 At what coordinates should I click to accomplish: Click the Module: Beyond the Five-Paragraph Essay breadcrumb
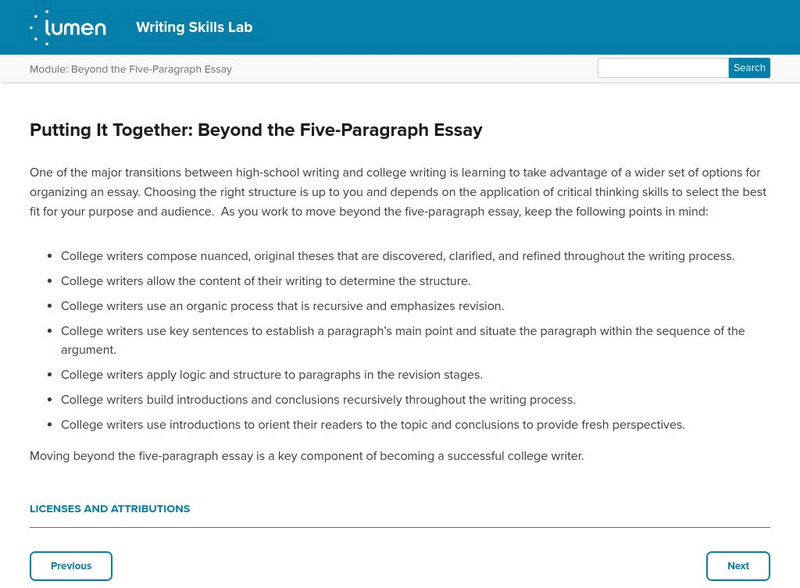tap(130, 69)
